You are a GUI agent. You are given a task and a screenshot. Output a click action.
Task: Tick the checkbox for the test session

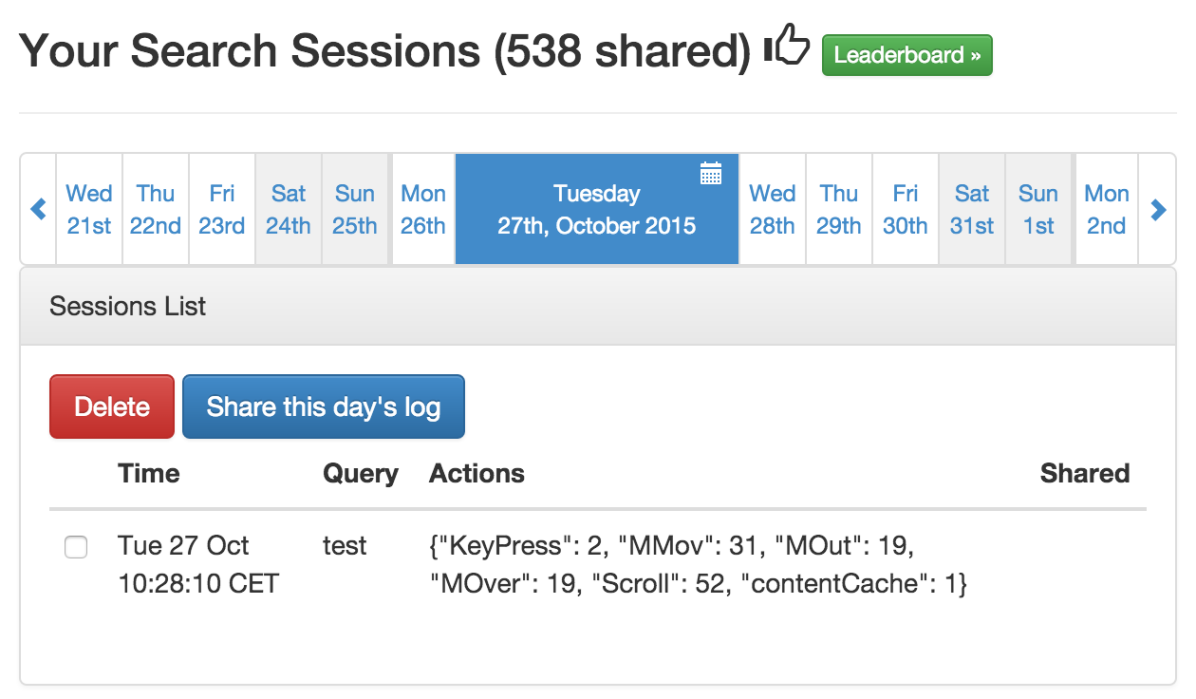point(76,547)
